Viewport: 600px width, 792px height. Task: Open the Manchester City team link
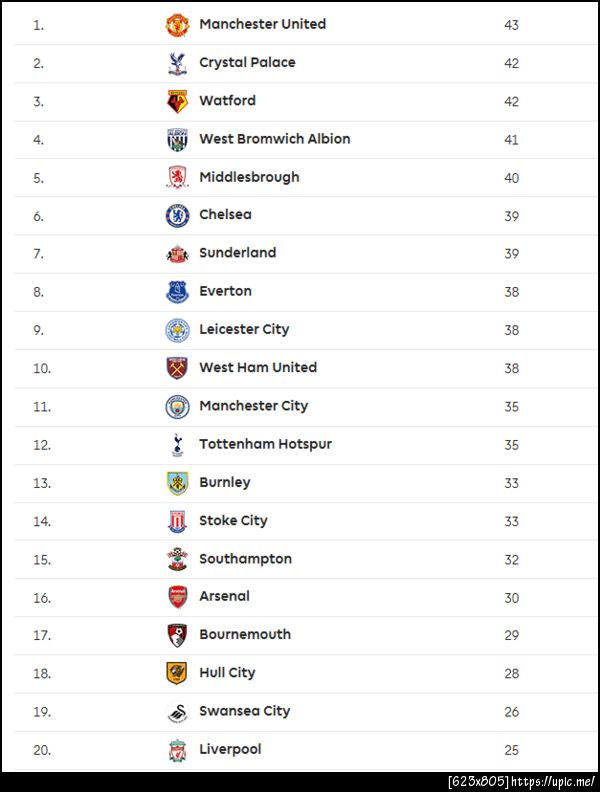click(x=253, y=406)
